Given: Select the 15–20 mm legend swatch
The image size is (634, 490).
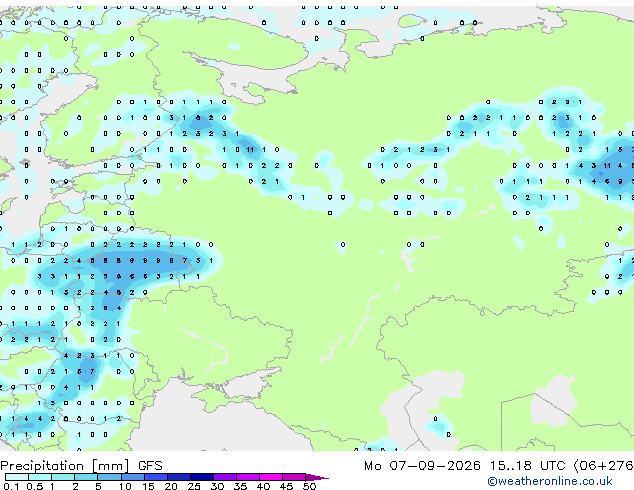Looking at the screenshot, I should point(155,477).
